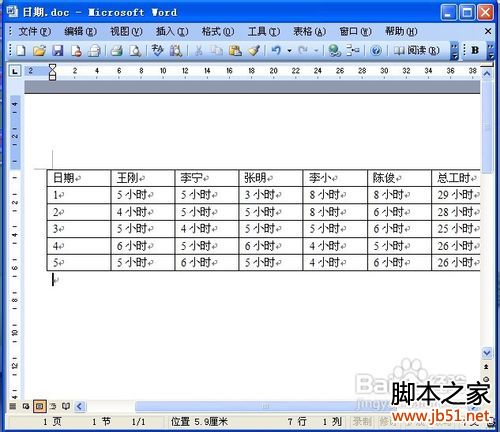Click vertical scrollbar down arrow
Screen dimensions: 500x432
[x=487, y=353]
